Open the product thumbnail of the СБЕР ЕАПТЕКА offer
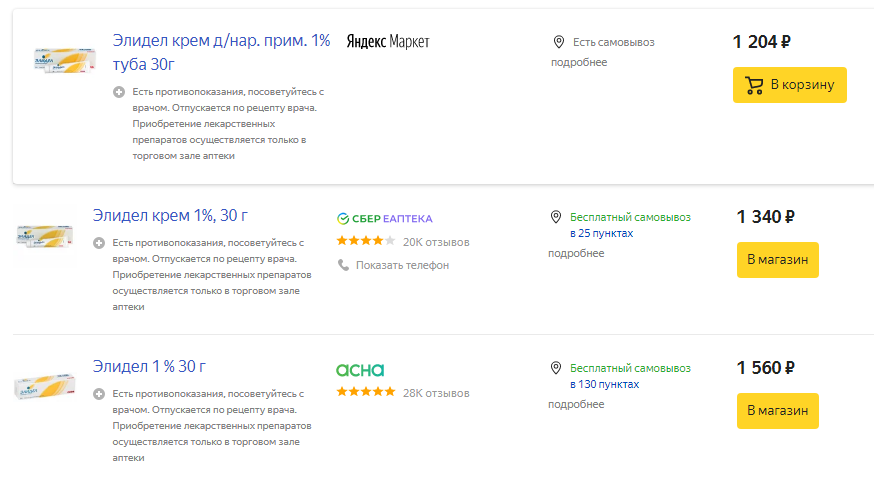This screenshot has width=874, height=479. (45, 236)
